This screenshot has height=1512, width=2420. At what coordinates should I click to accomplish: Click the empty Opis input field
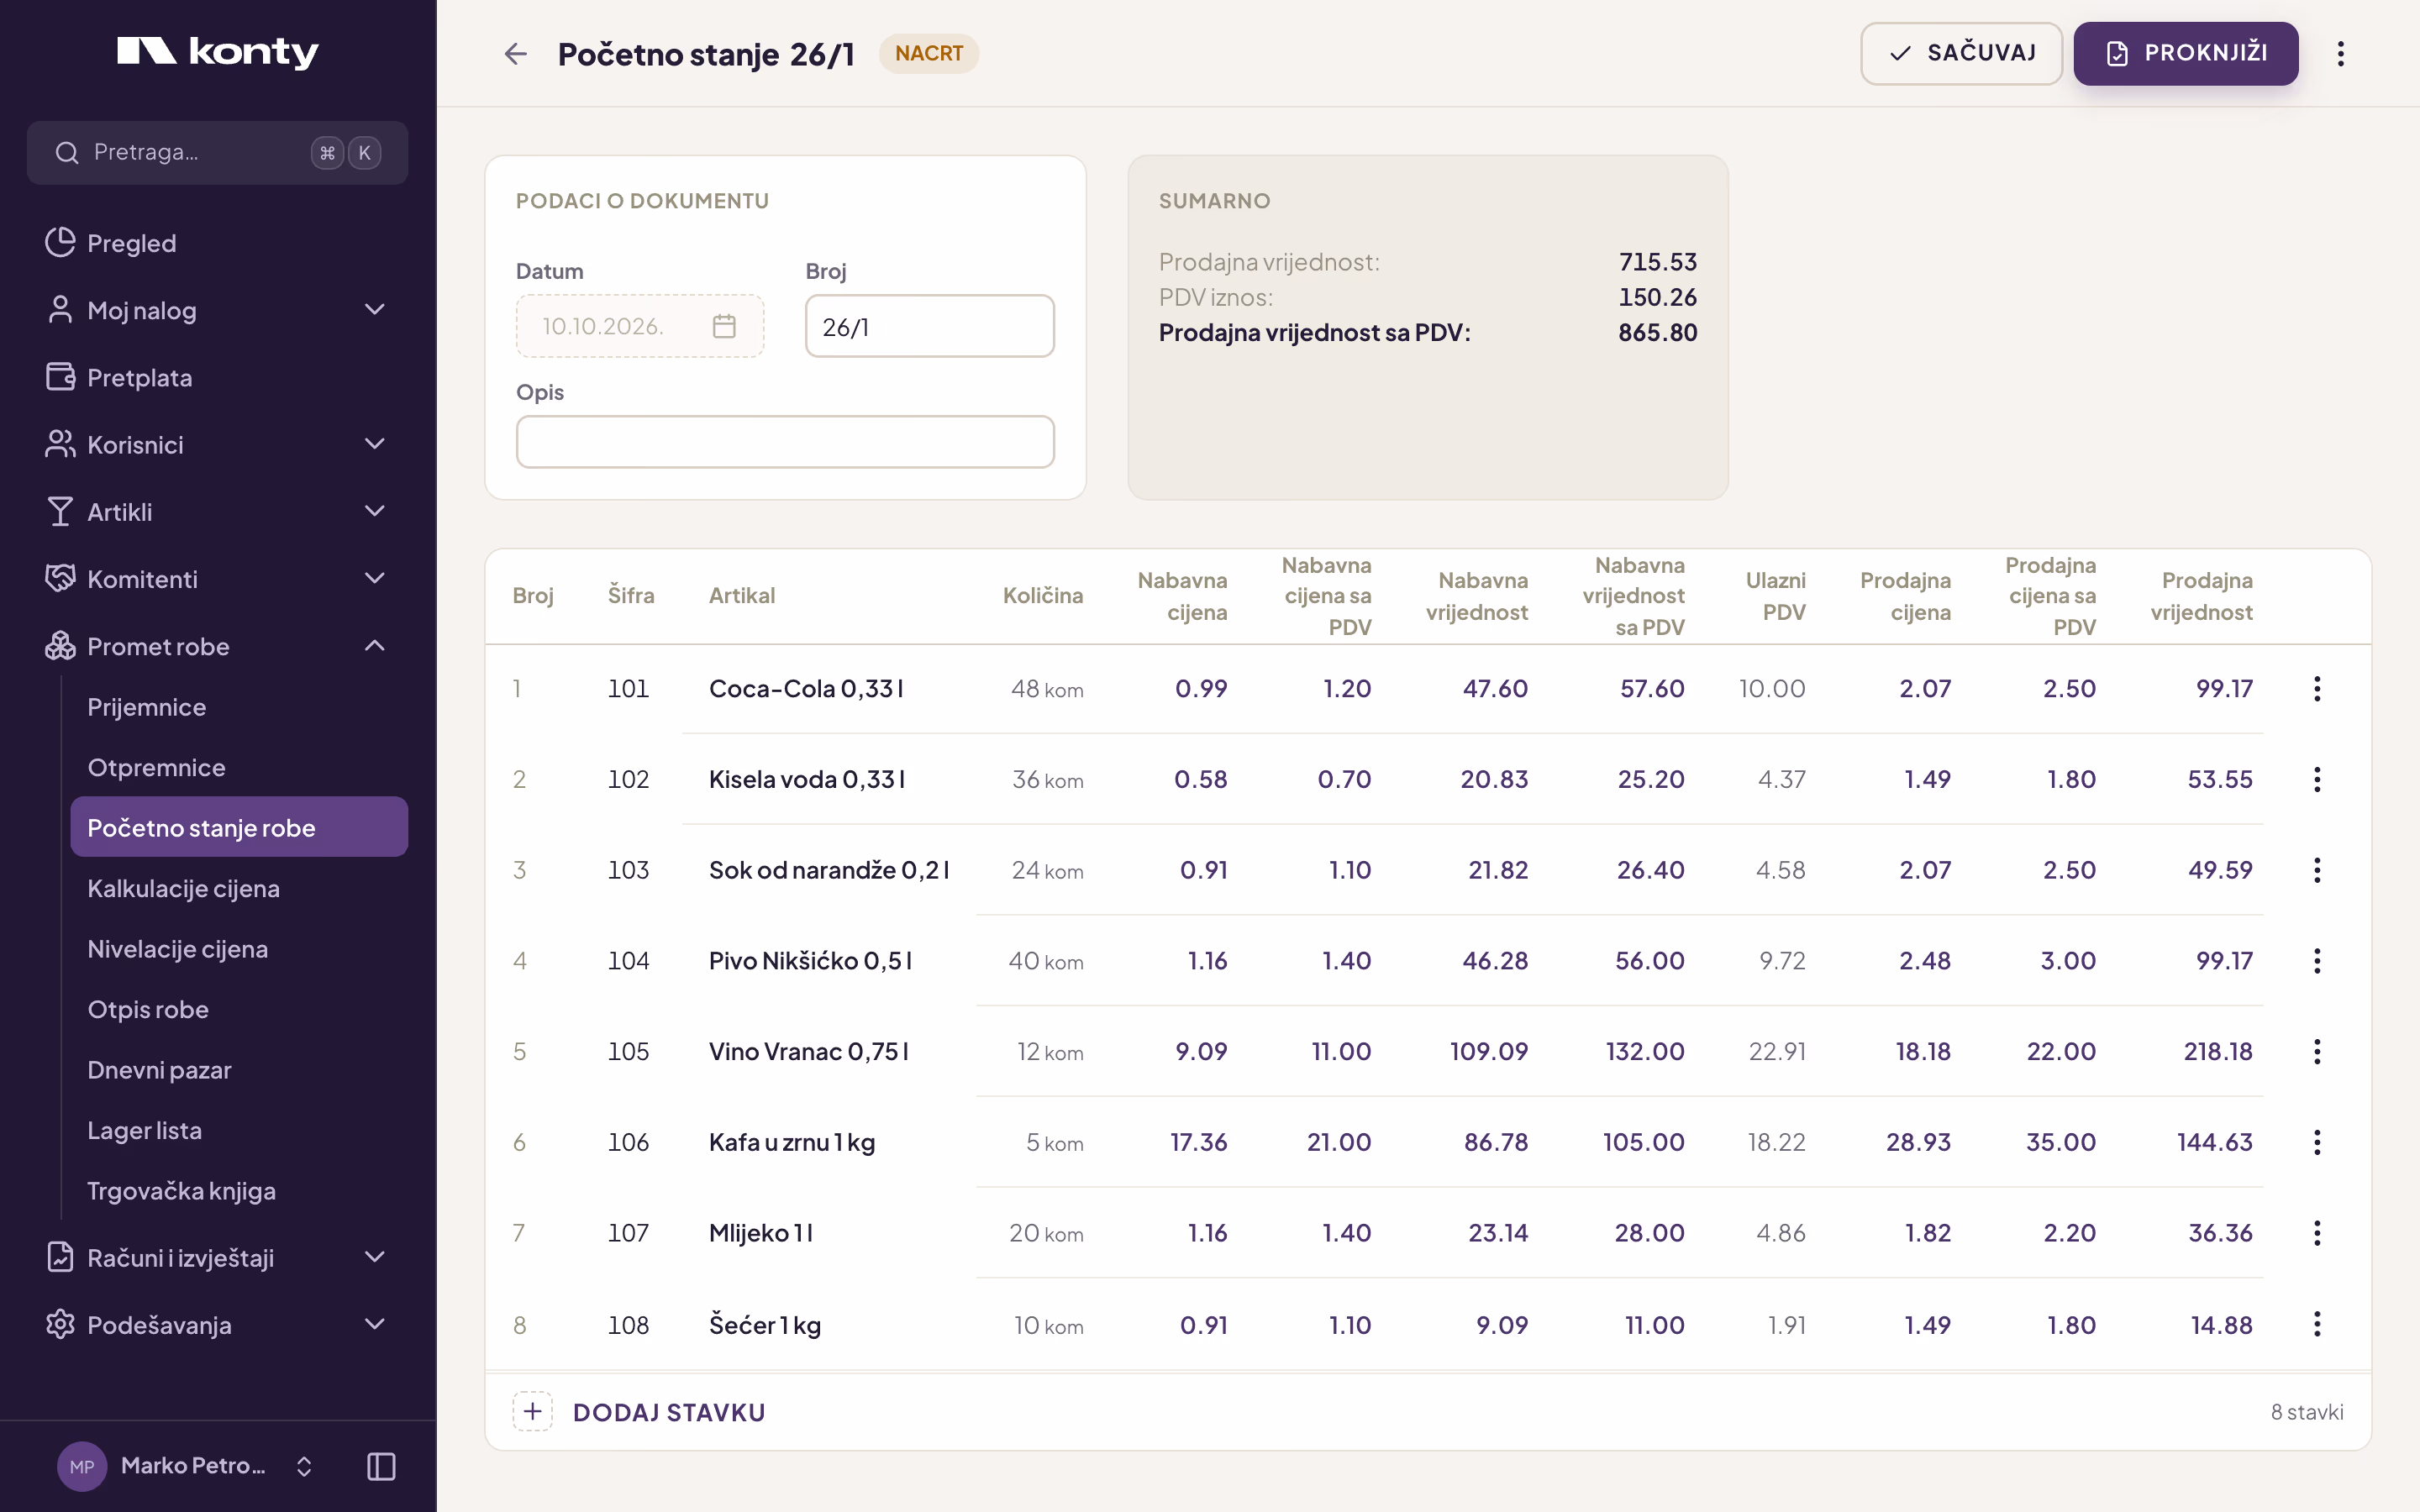click(785, 441)
